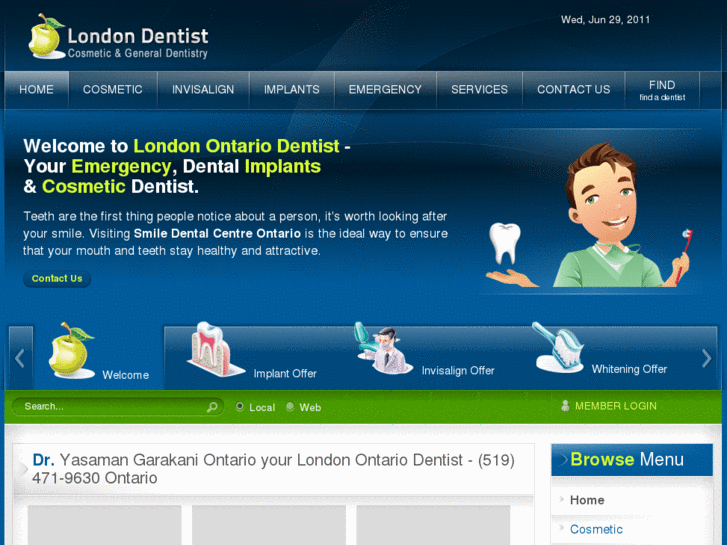Show next offers with right carousel arrow
Viewport: 727px width, 545px height.
point(706,358)
